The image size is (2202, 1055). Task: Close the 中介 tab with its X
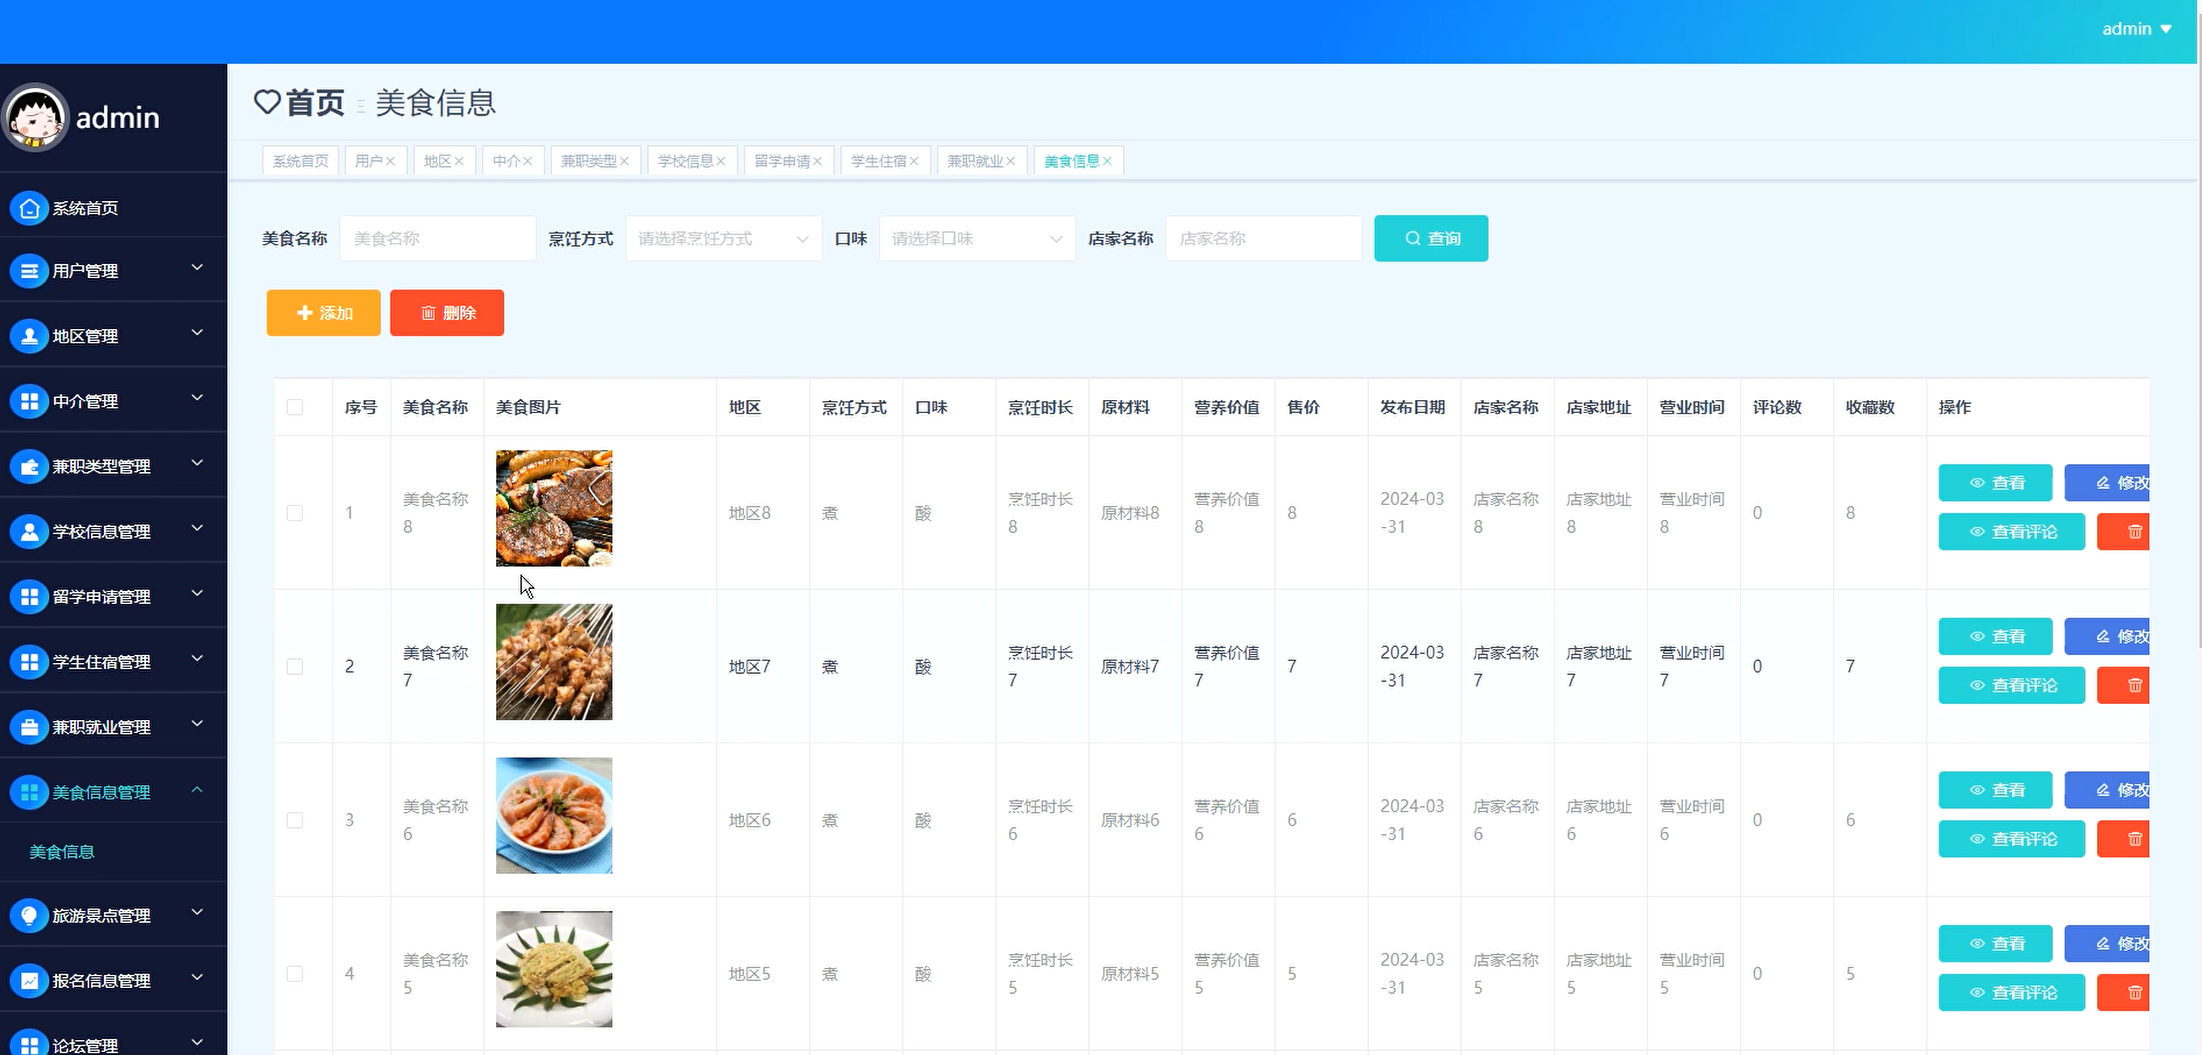tap(527, 161)
